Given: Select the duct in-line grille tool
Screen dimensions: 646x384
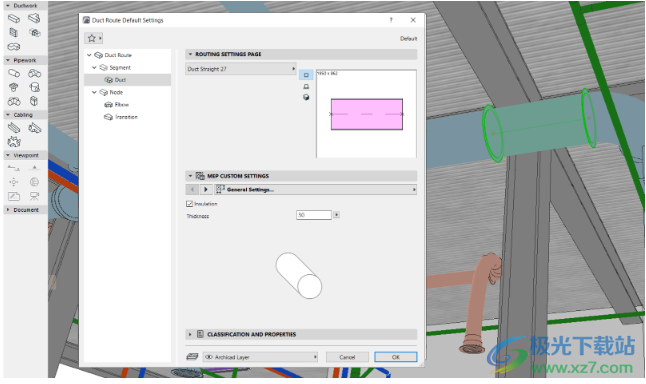Looking at the screenshot, I should pos(14,32).
